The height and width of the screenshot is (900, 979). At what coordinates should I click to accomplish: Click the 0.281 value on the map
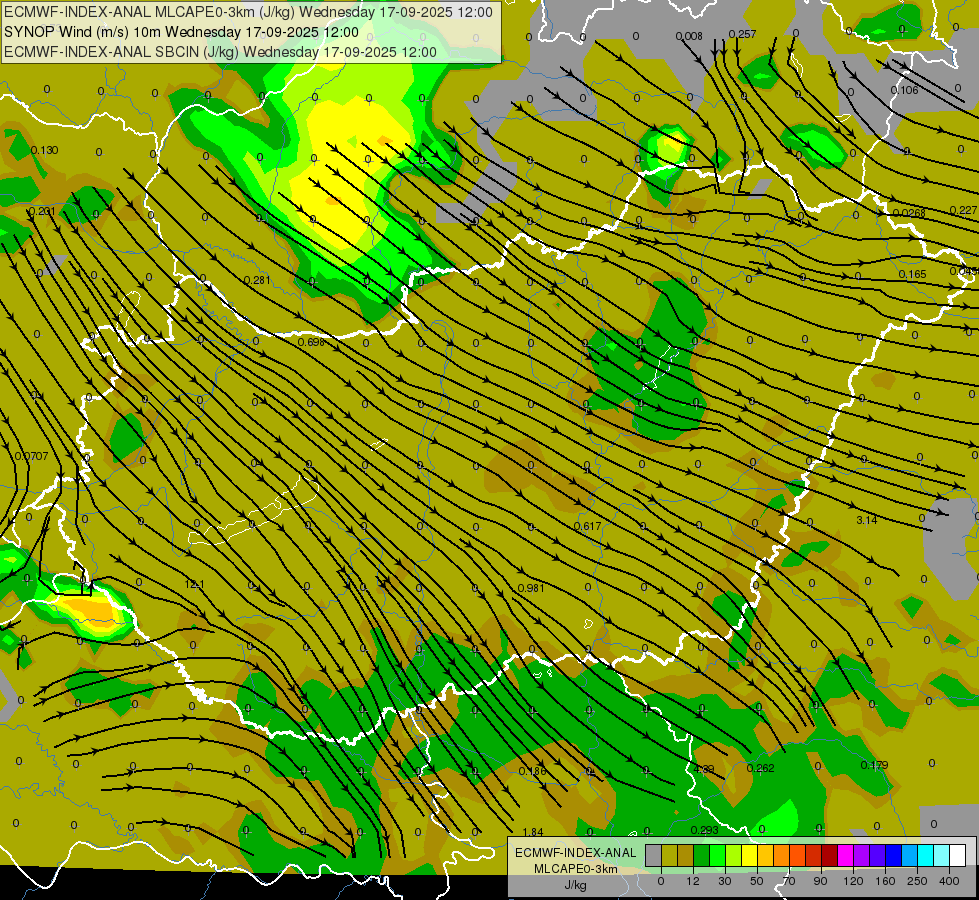(x=257, y=280)
